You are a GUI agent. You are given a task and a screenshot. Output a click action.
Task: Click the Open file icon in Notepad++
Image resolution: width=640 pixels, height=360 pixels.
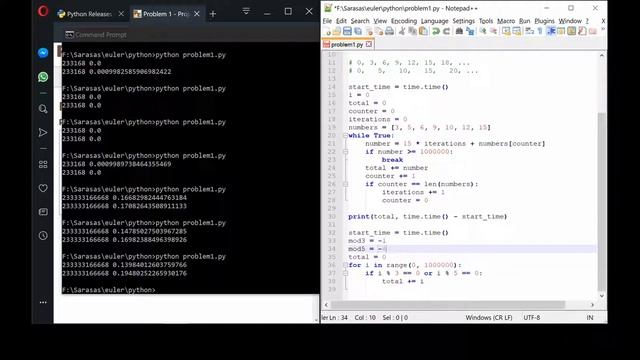click(337, 31)
